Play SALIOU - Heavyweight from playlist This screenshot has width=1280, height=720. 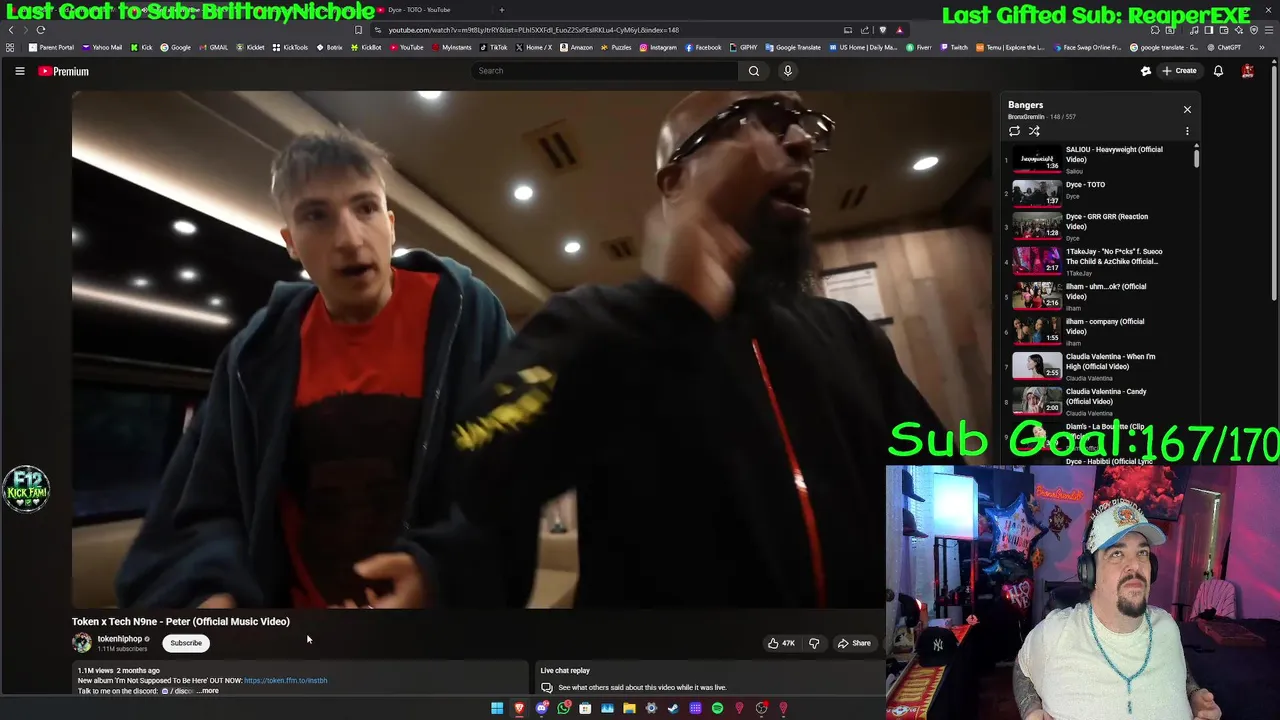pyautogui.click(x=1097, y=160)
